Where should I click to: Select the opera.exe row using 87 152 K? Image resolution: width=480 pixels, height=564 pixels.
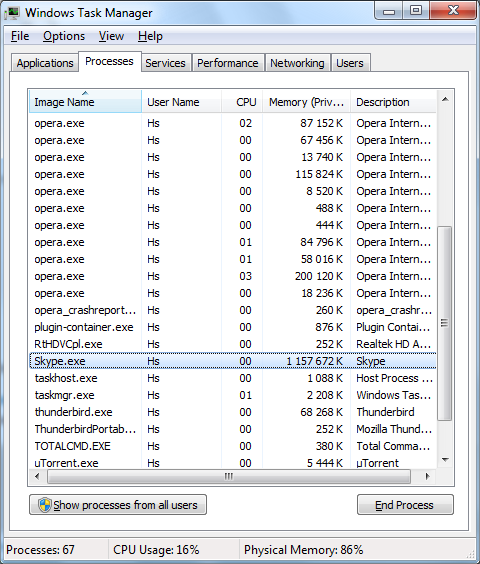point(233,123)
